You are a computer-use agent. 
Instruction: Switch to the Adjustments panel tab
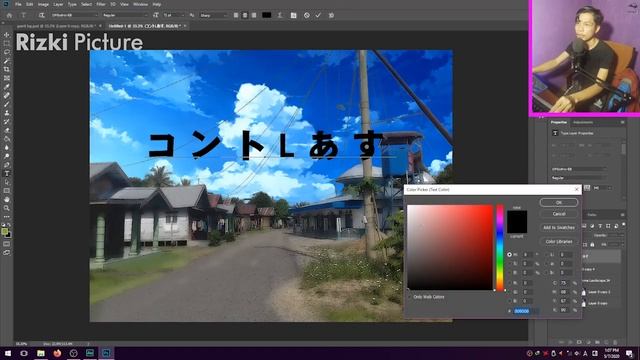(583, 122)
